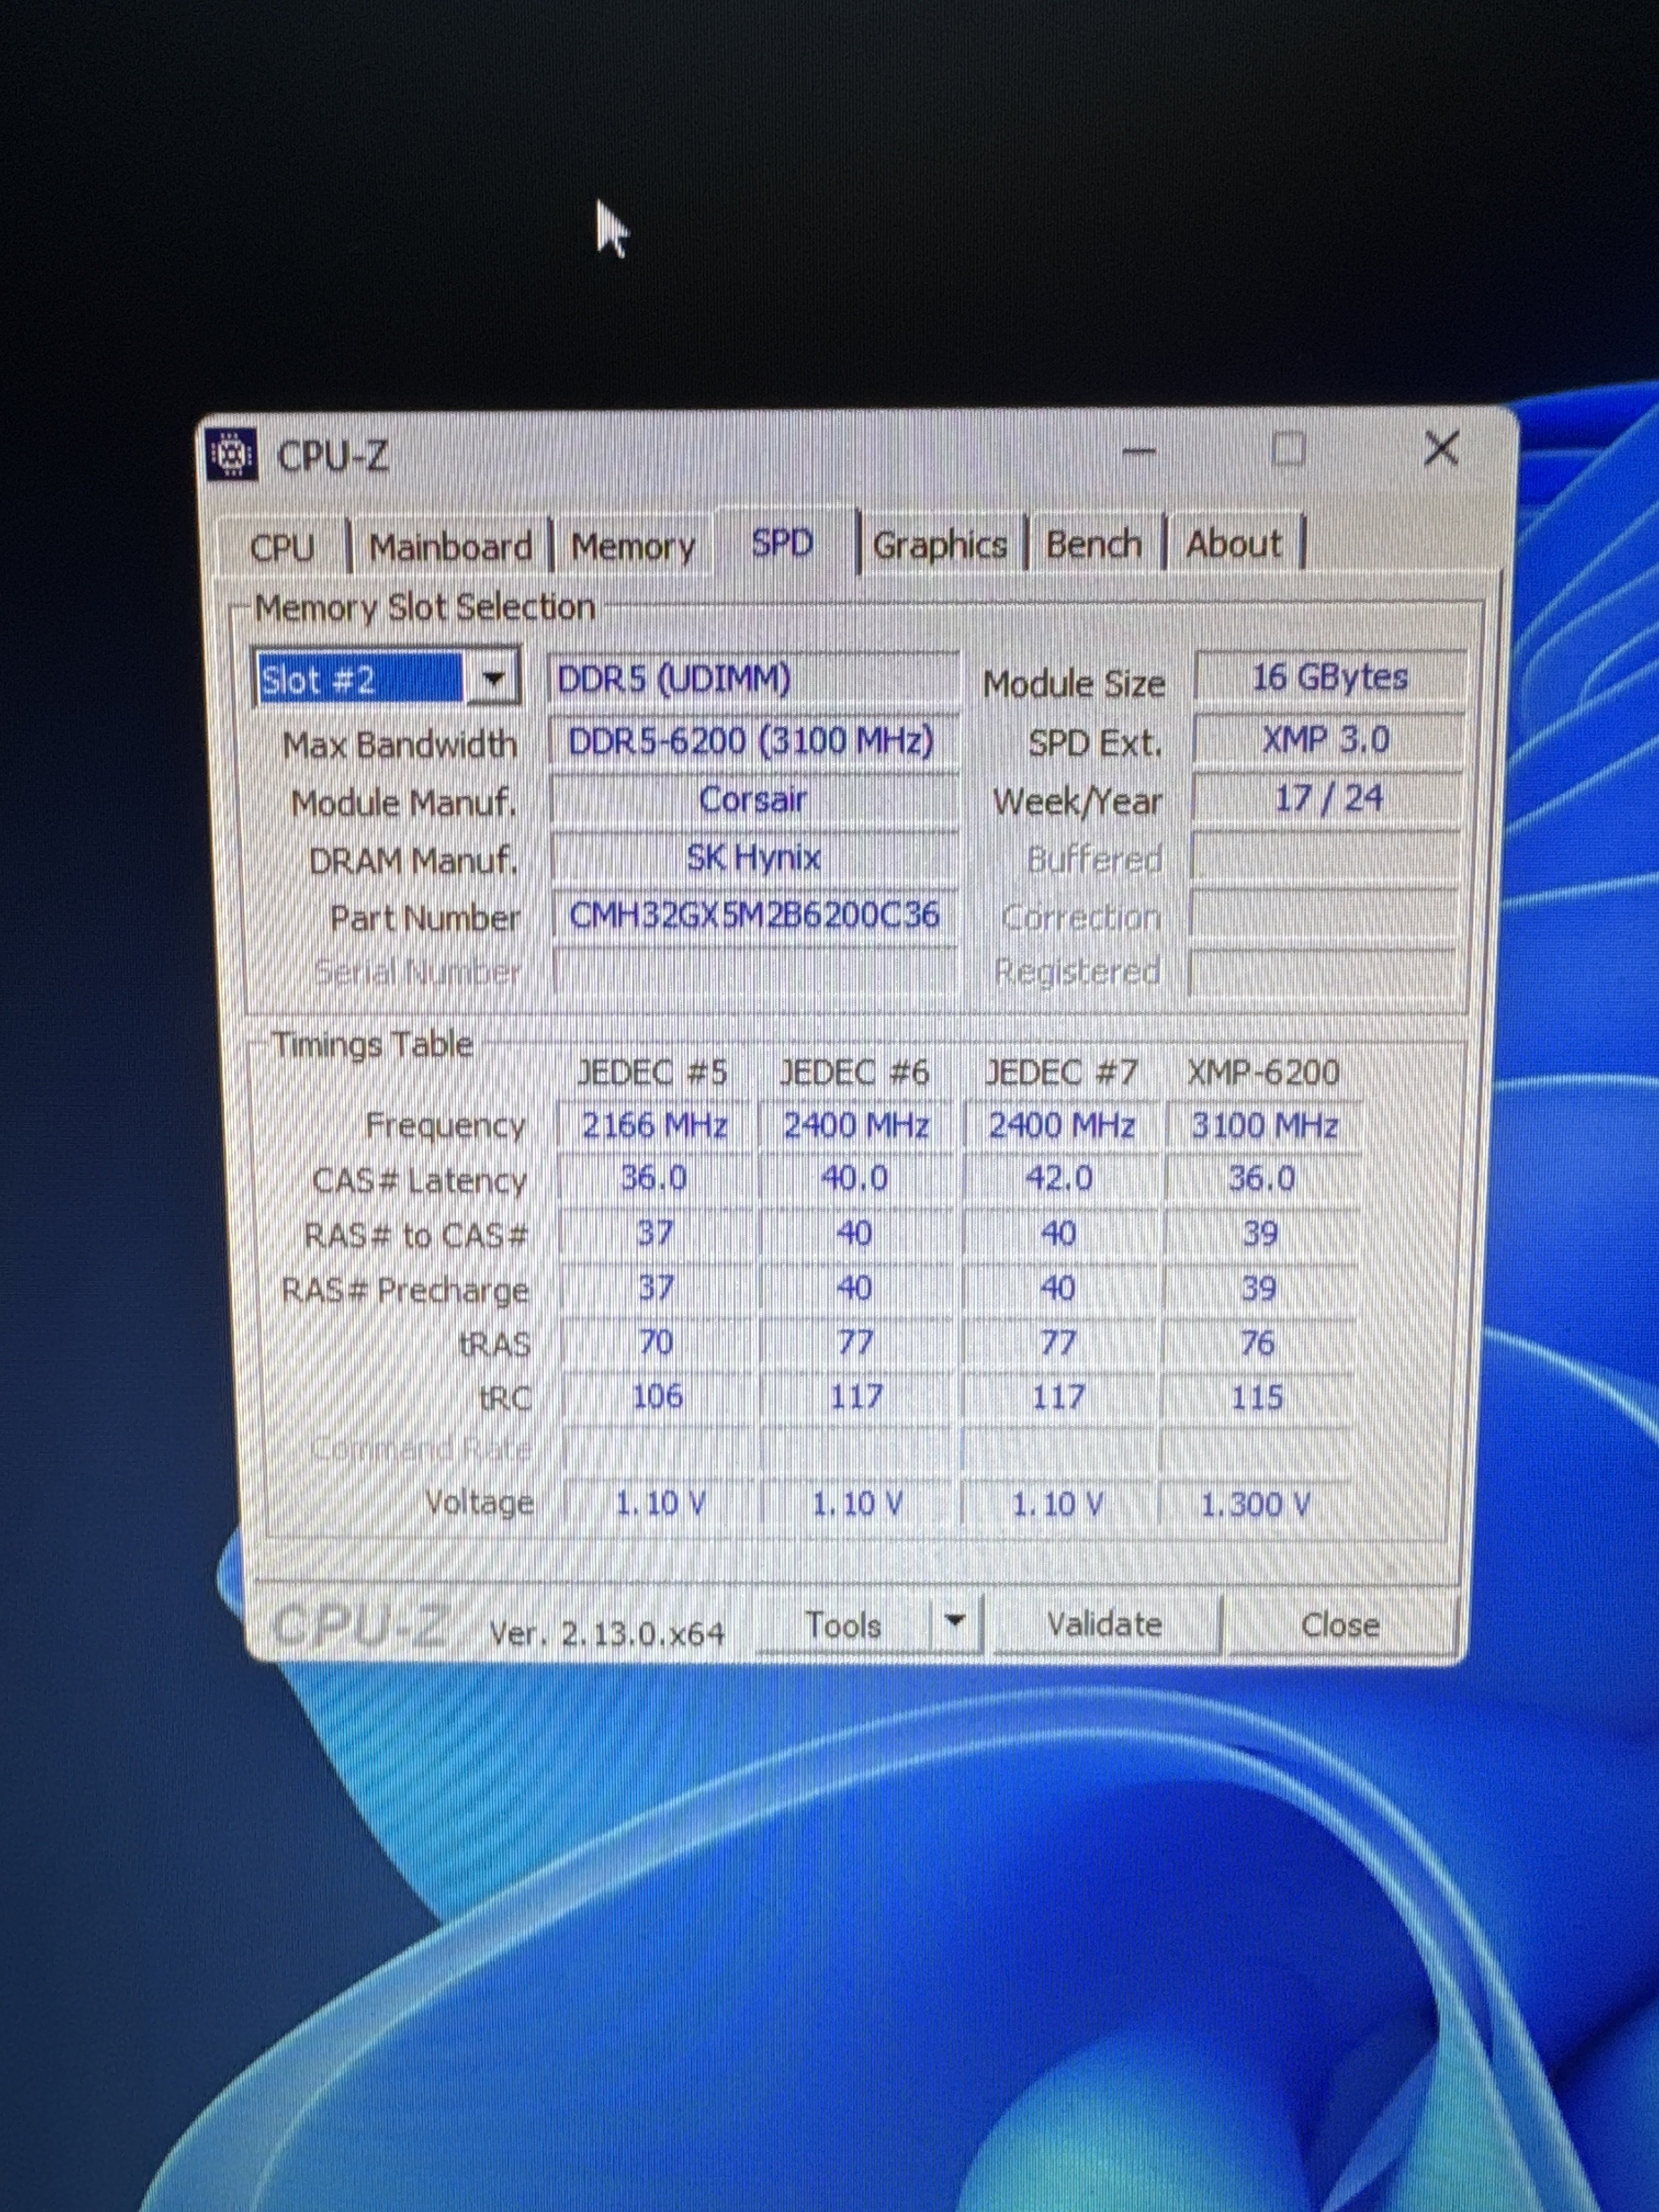This screenshot has height=2212, width=1659.
Task: Click the disabled maximize window icon
Action: (x=1288, y=450)
